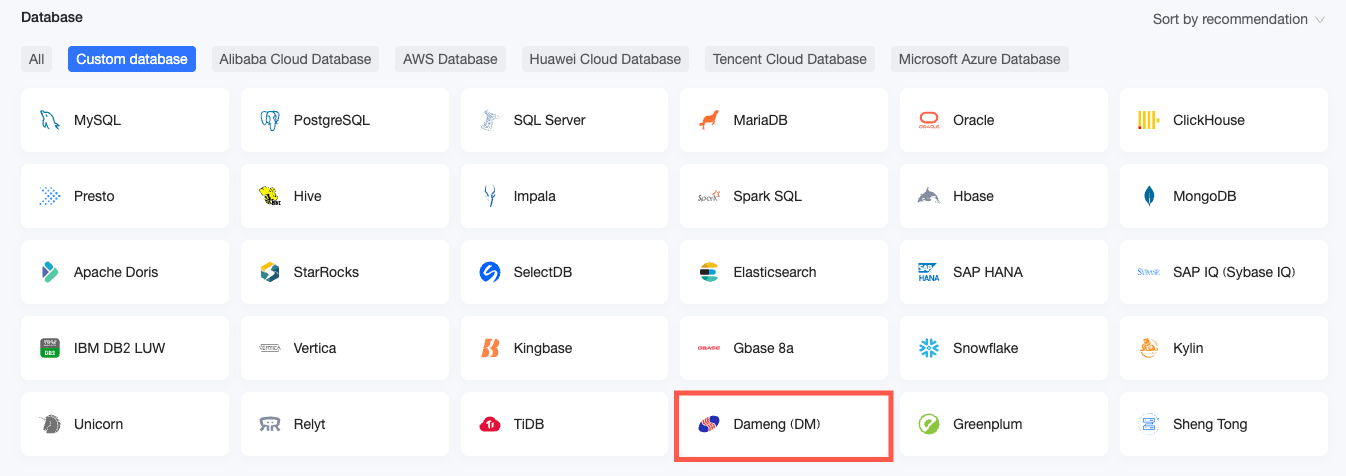Show the Huawei Cloud Database tab
Image resolution: width=1346 pixels, height=476 pixels.
605,59
